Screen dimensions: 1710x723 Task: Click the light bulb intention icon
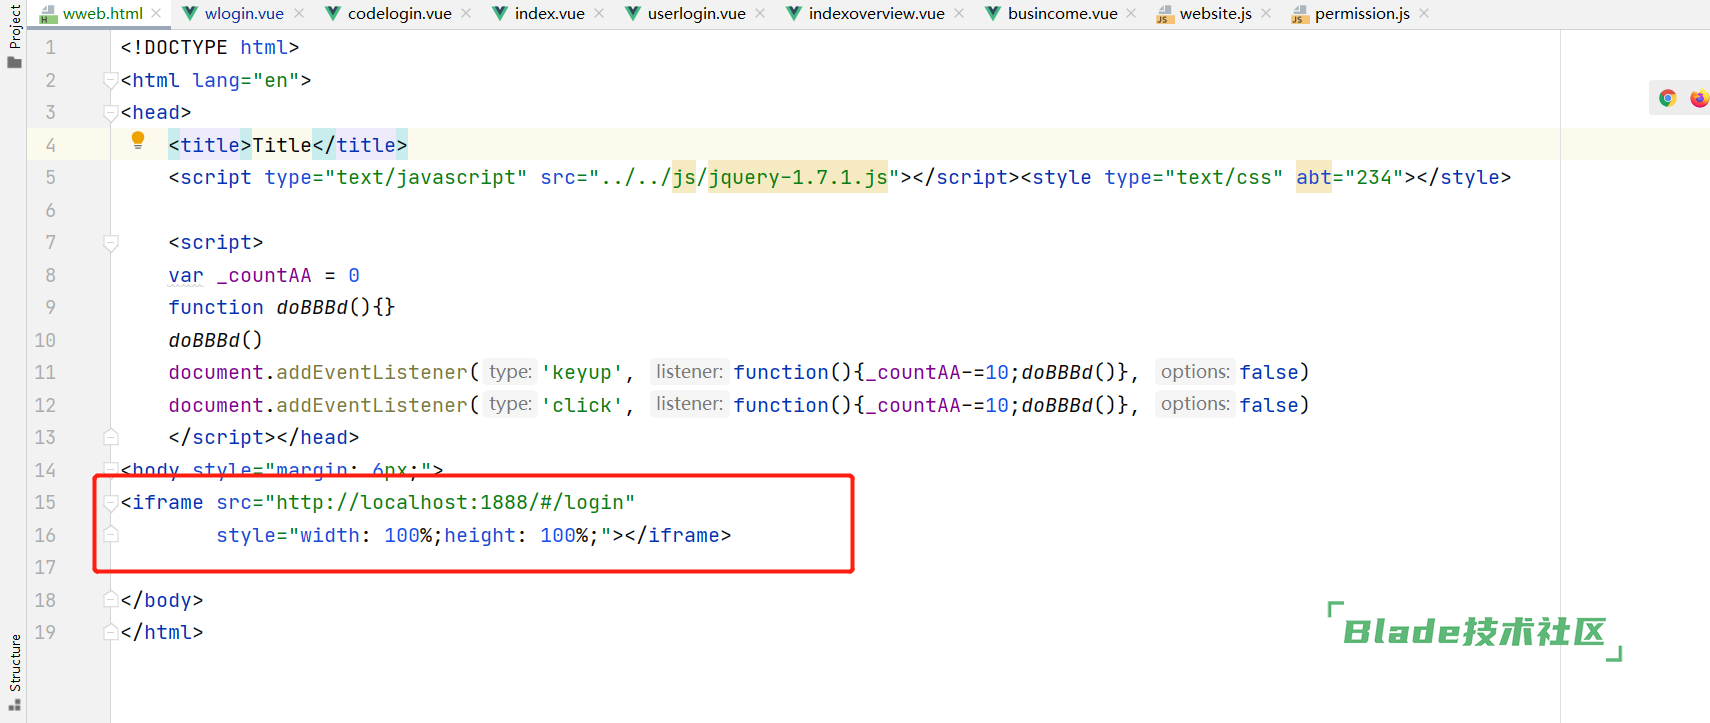(x=138, y=141)
